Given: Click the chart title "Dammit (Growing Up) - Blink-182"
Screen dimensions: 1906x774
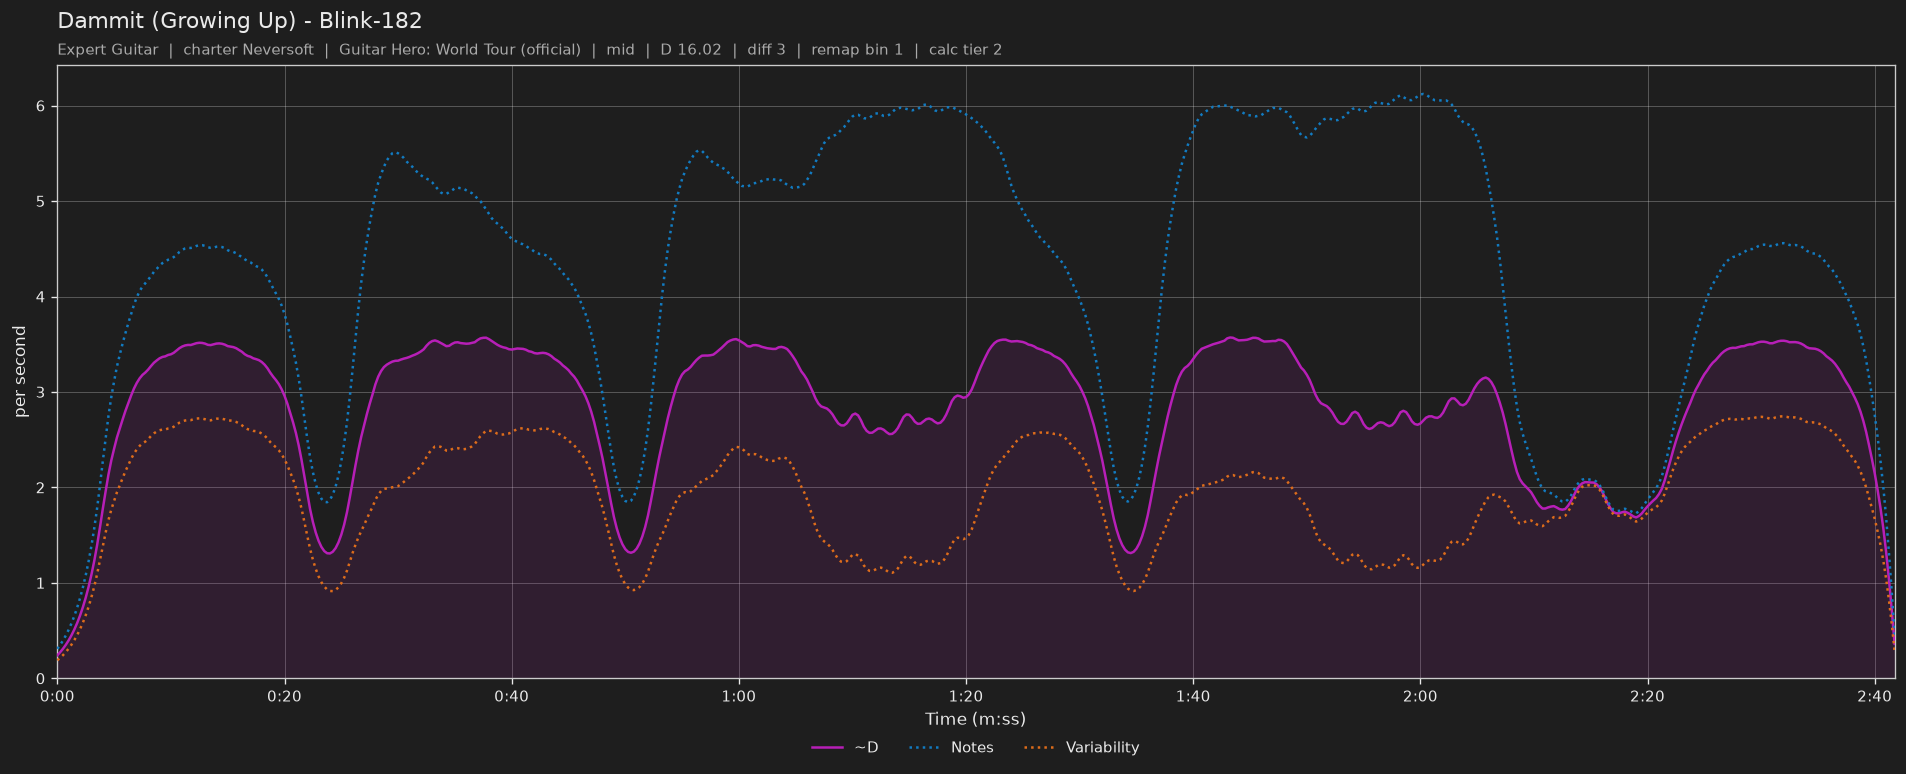Looking at the screenshot, I should click(x=240, y=20).
